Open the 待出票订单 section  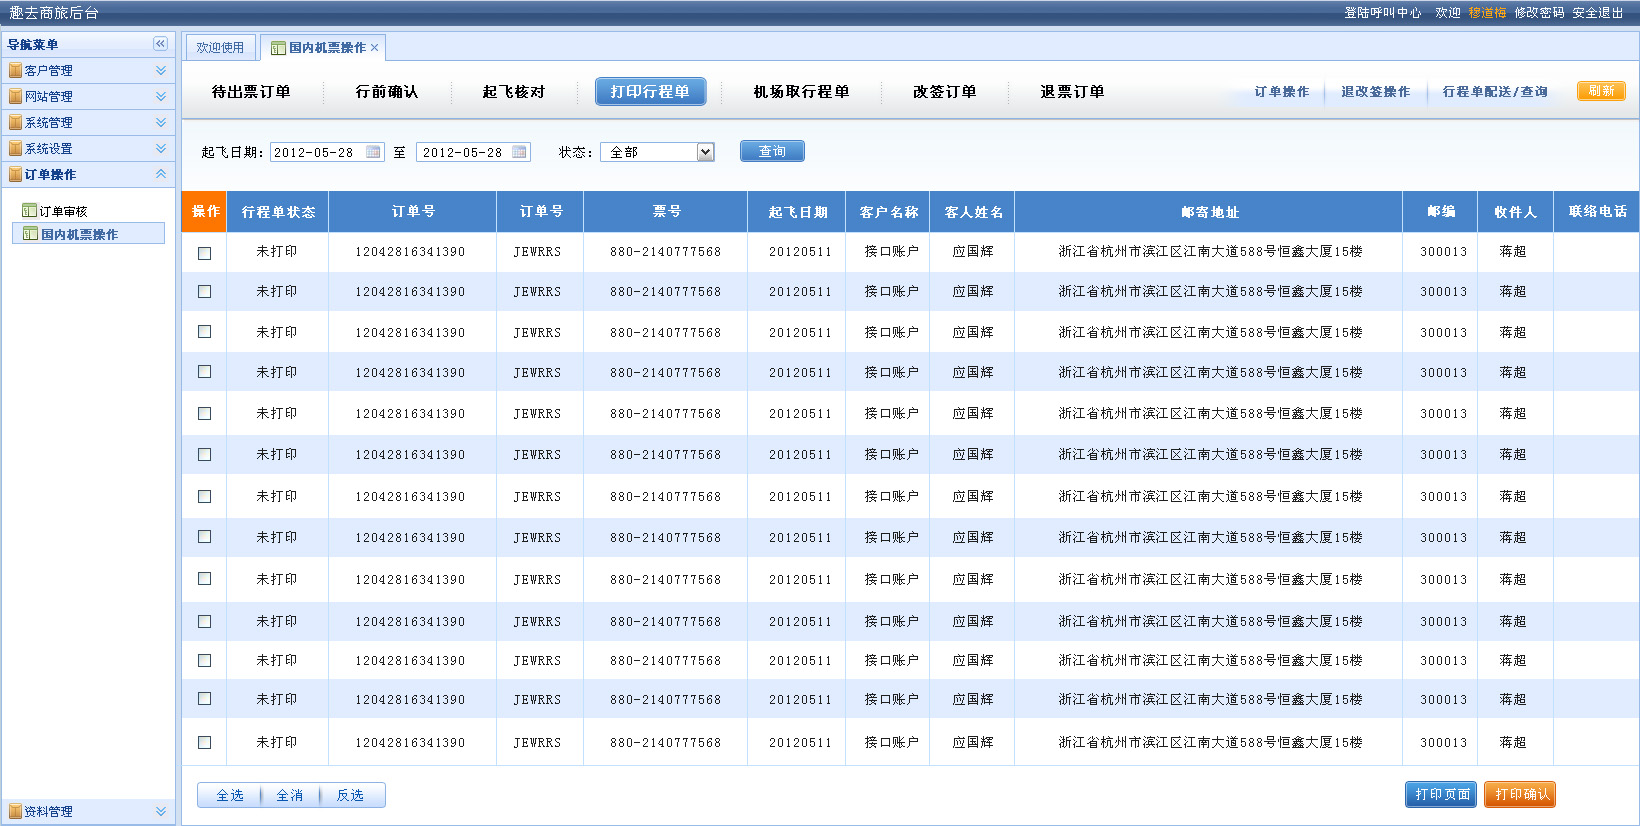pyautogui.click(x=251, y=92)
